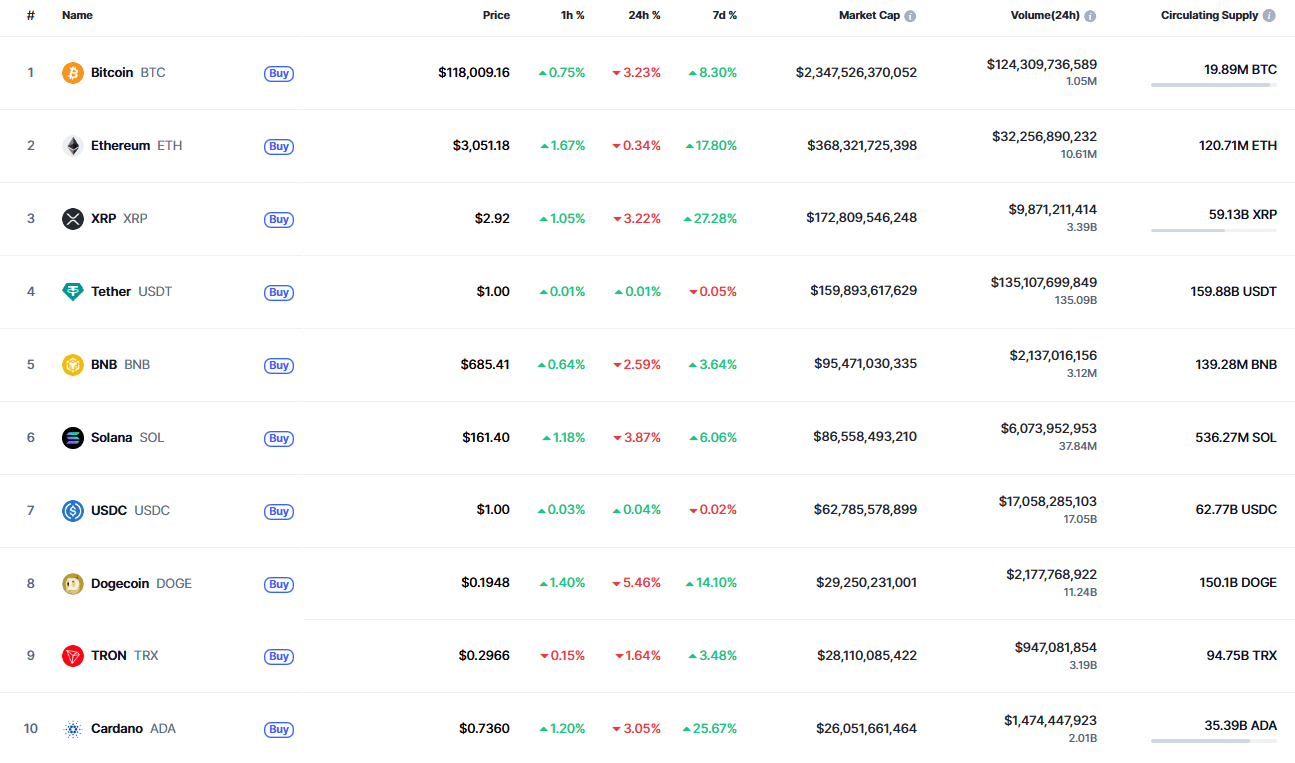Click XRP 7d change 27.28%
This screenshot has height=763, width=1295.
tap(710, 219)
